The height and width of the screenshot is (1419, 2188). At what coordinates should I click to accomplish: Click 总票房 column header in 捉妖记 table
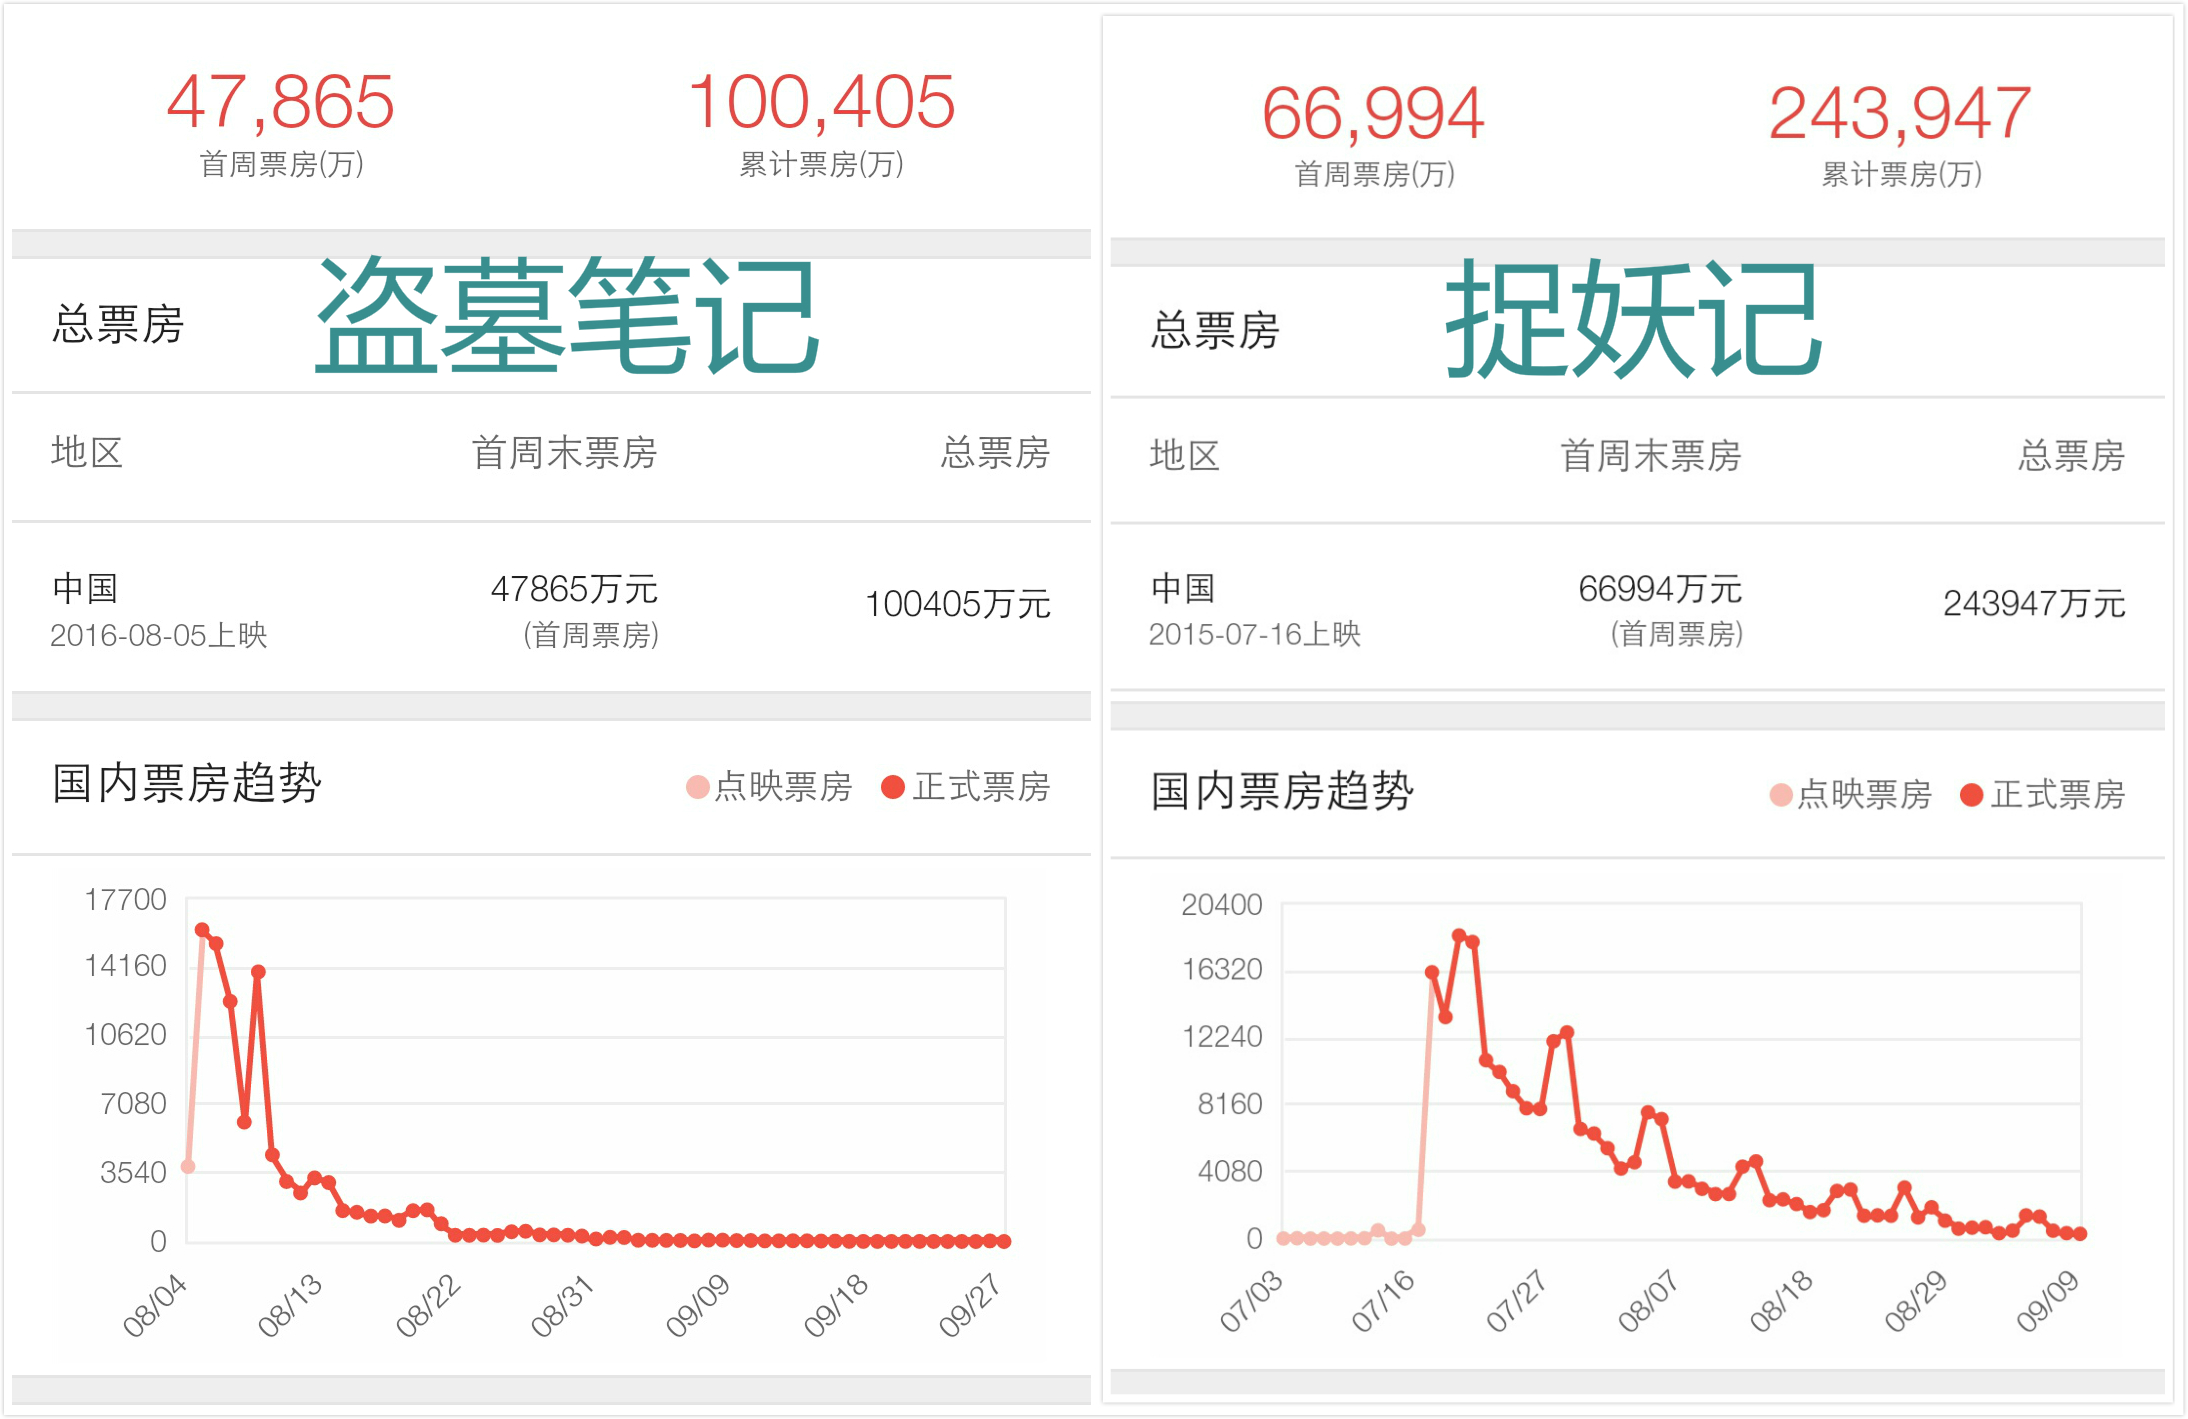pos(2071,457)
